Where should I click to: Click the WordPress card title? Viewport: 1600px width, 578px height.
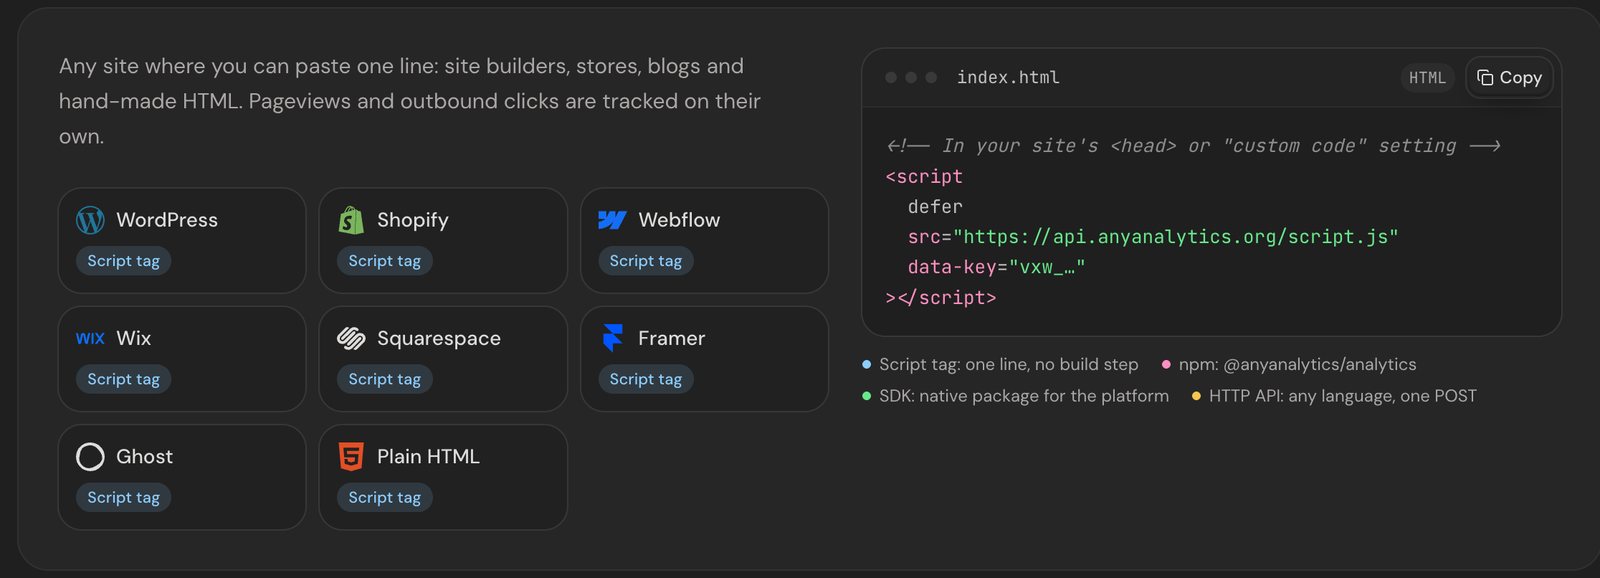coord(167,220)
